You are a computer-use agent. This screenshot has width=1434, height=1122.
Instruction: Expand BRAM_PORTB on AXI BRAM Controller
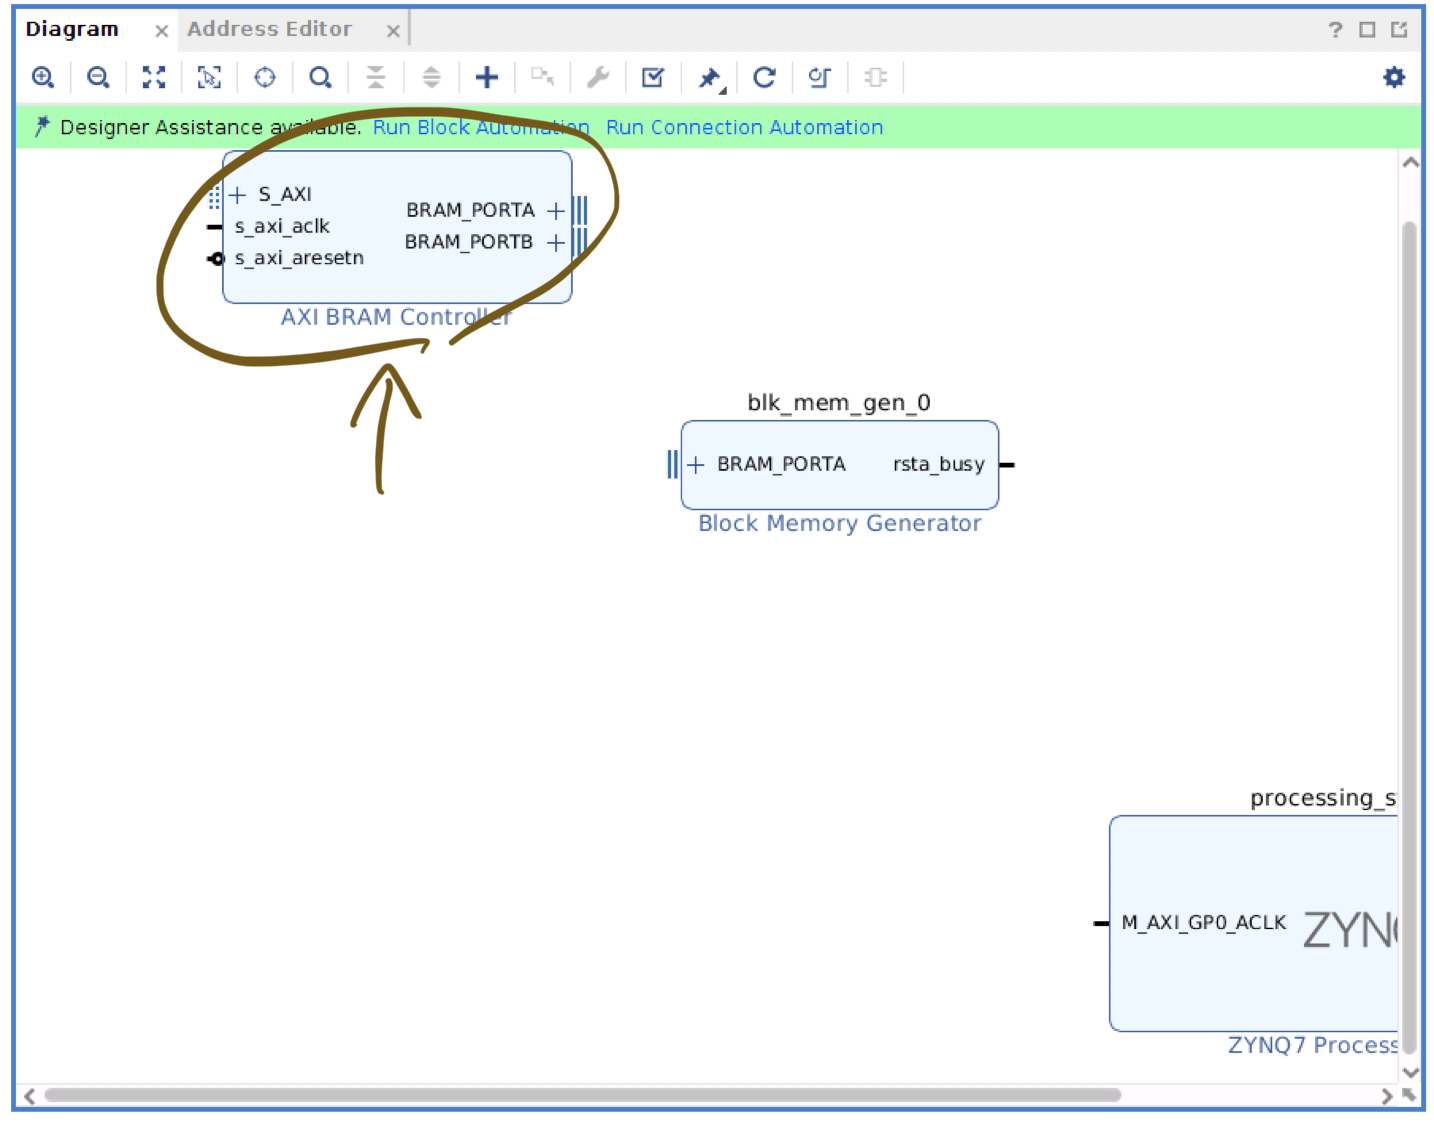556,242
